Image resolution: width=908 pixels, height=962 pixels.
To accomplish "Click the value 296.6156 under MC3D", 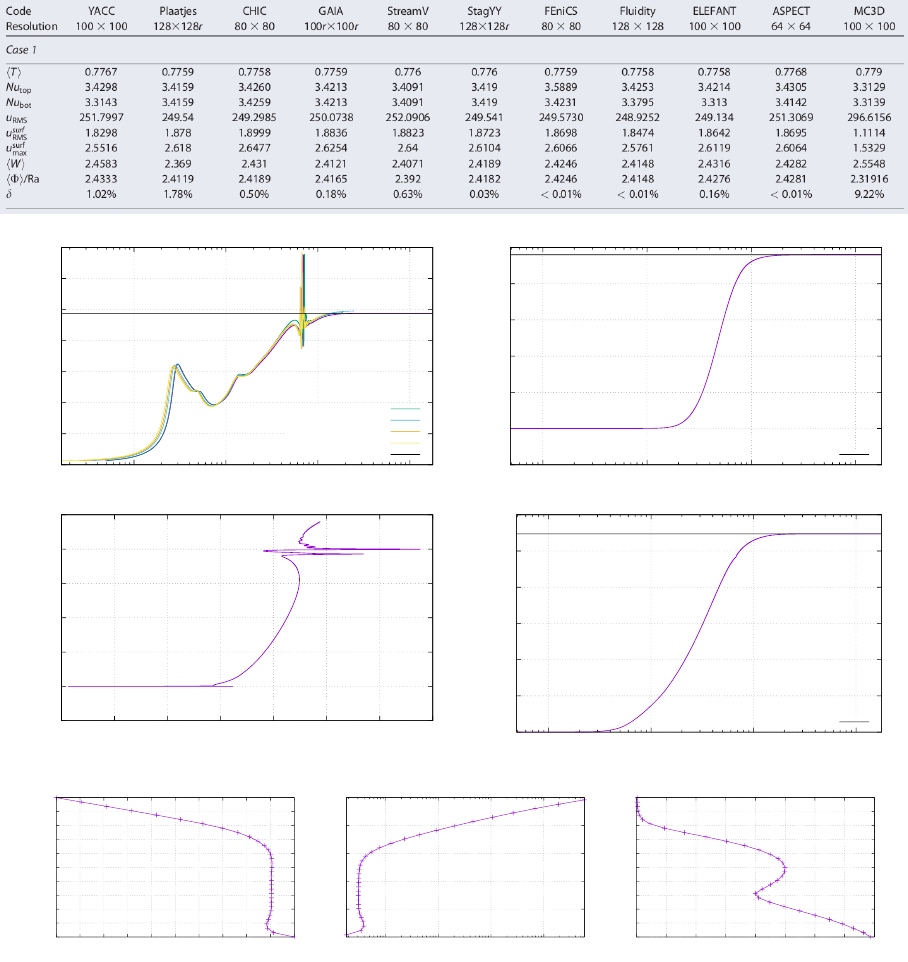I will coord(869,117).
